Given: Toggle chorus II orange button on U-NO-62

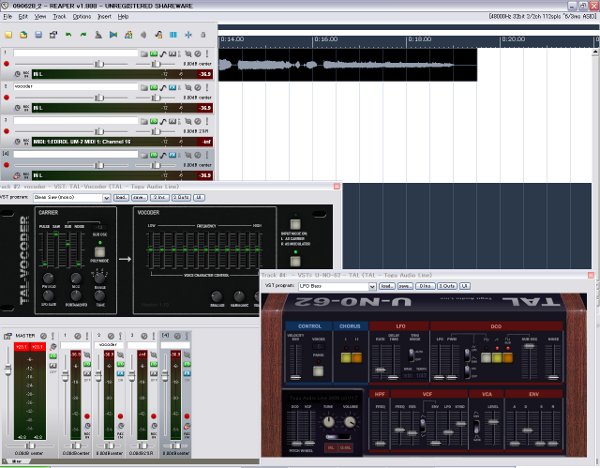Looking at the screenshot, I should click(x=357, y=358).
